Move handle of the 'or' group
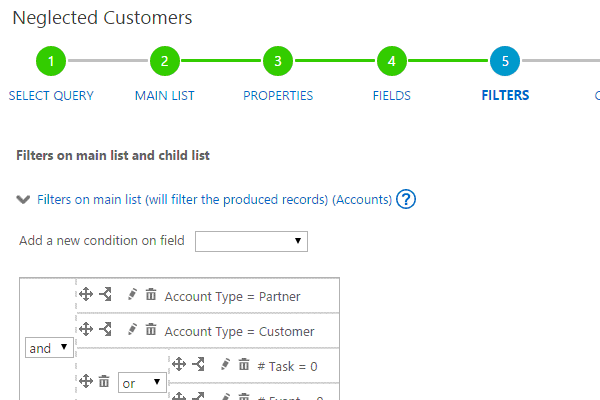Image resolution: width=600 pixels, height=400 pixels. [86, 381]
